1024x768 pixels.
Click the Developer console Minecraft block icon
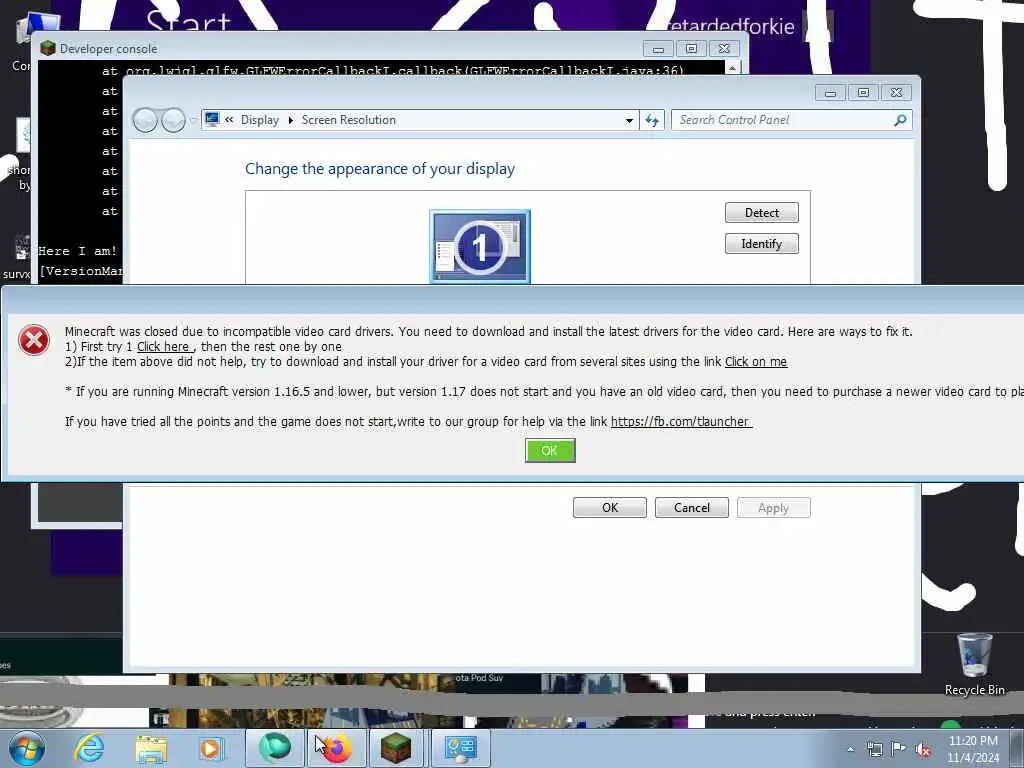(48, 48)
